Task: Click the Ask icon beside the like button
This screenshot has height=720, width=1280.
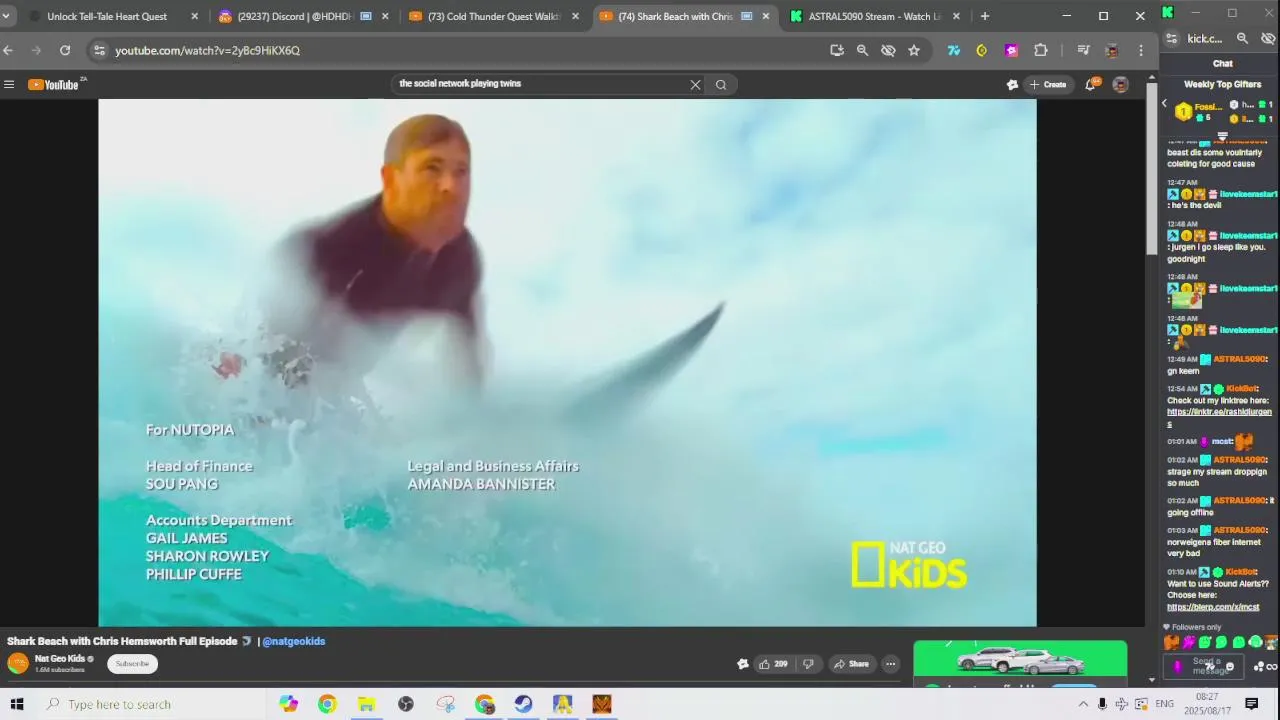Action: point(742,664)
